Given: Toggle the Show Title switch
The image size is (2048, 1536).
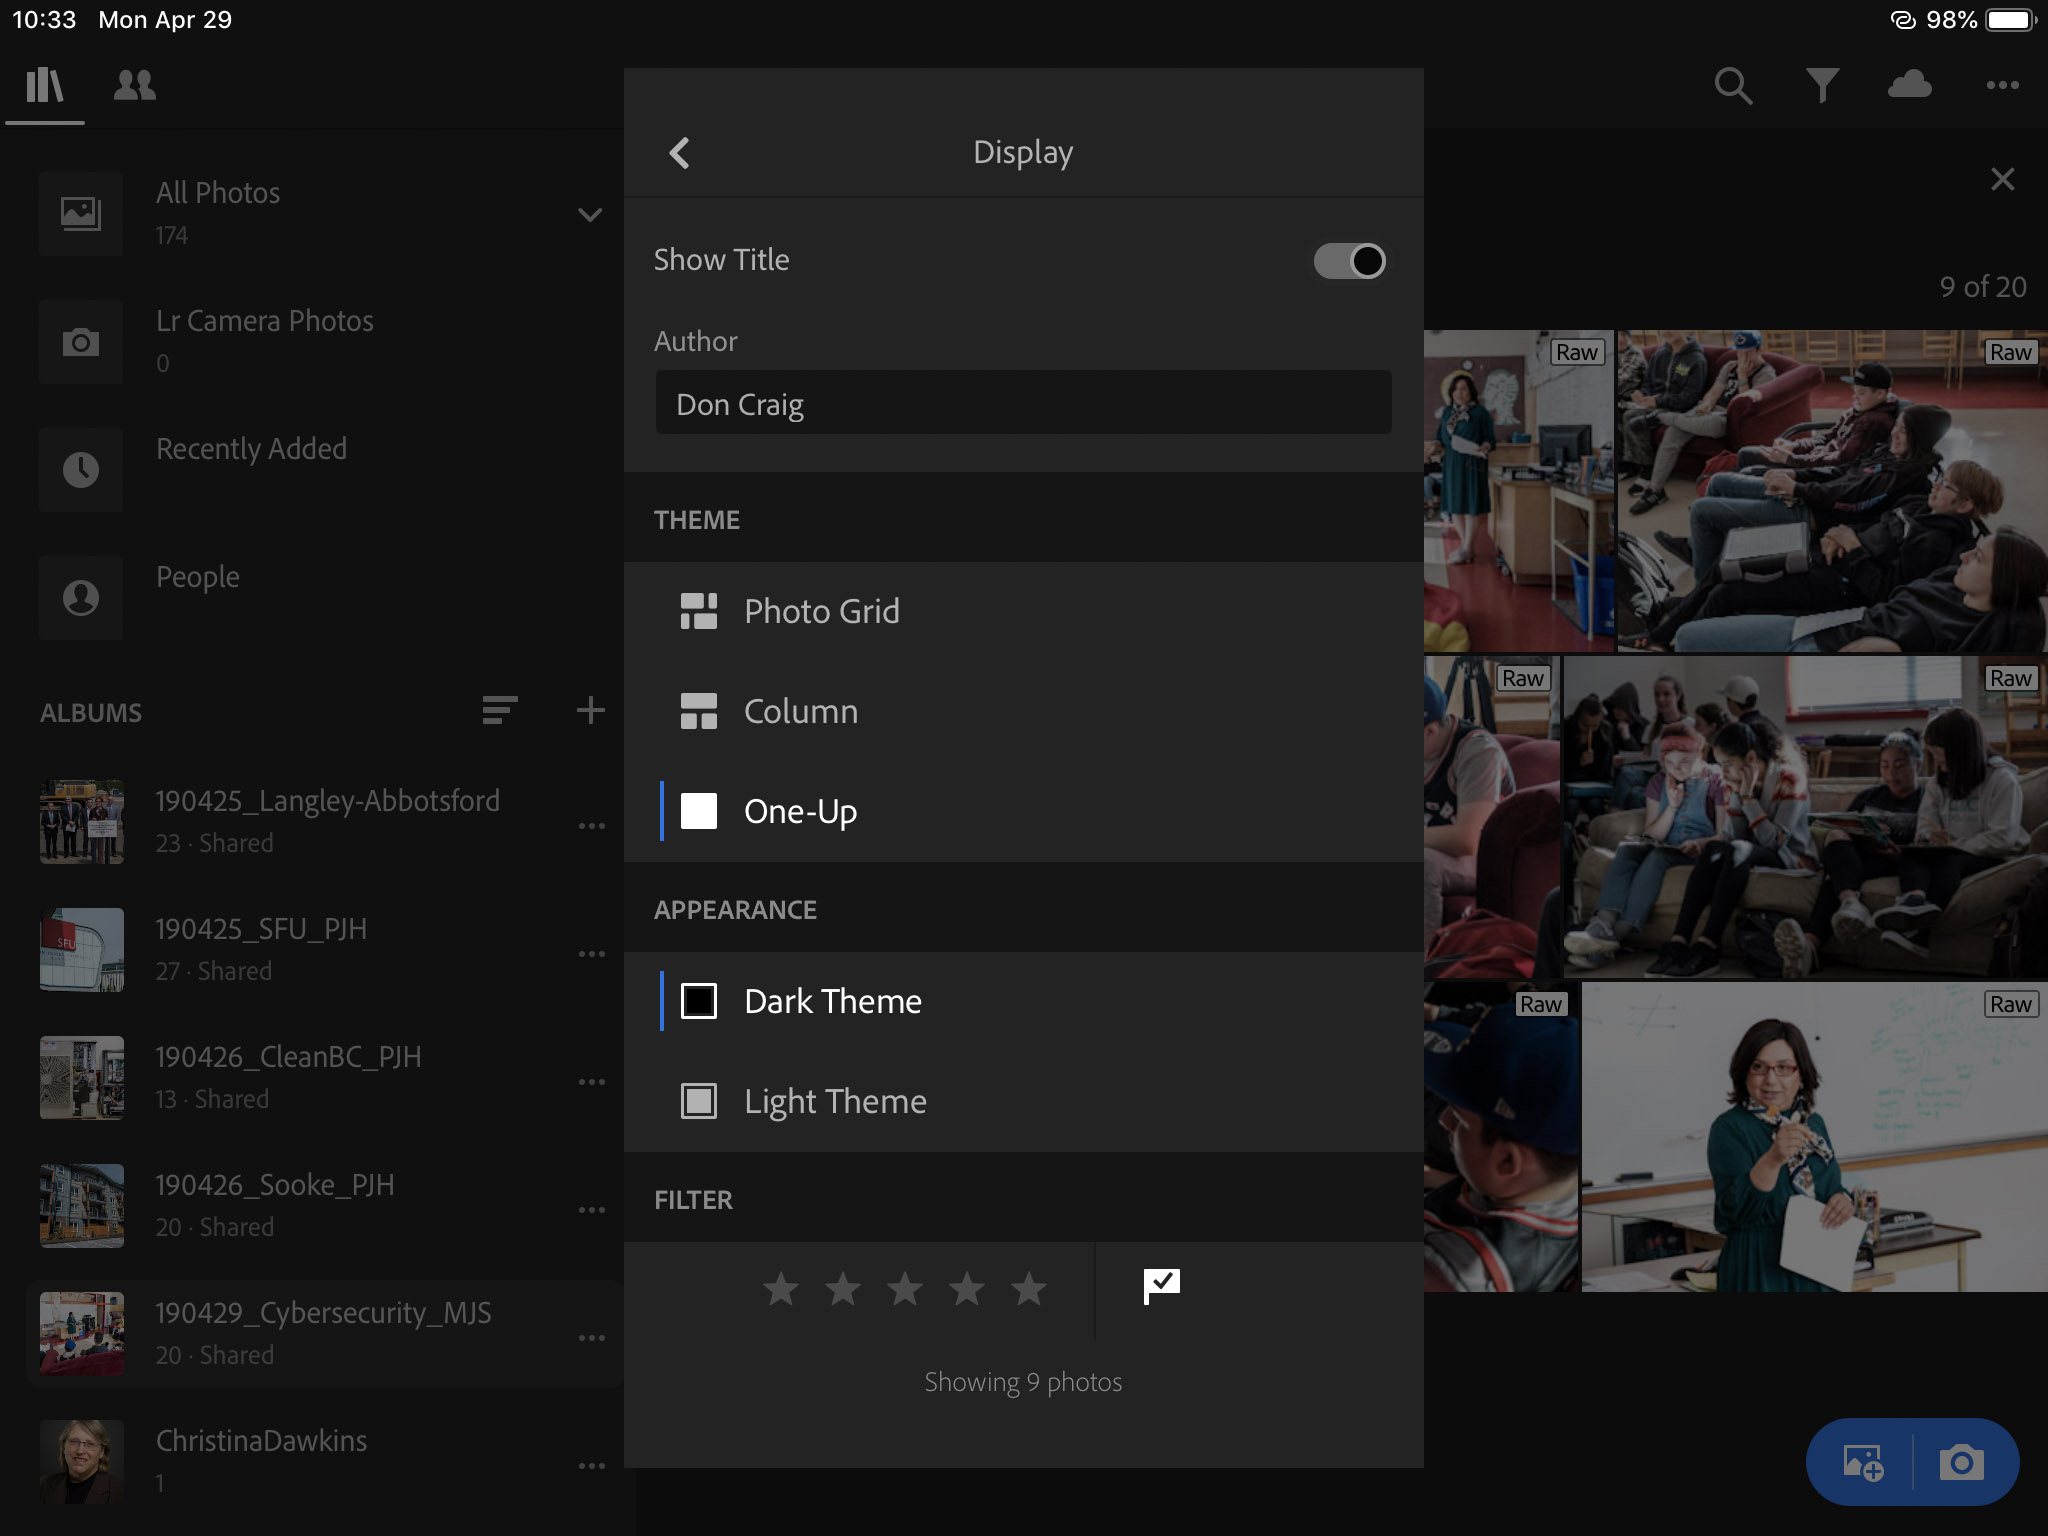Looking at the screenshot, I should (1349, 261).
